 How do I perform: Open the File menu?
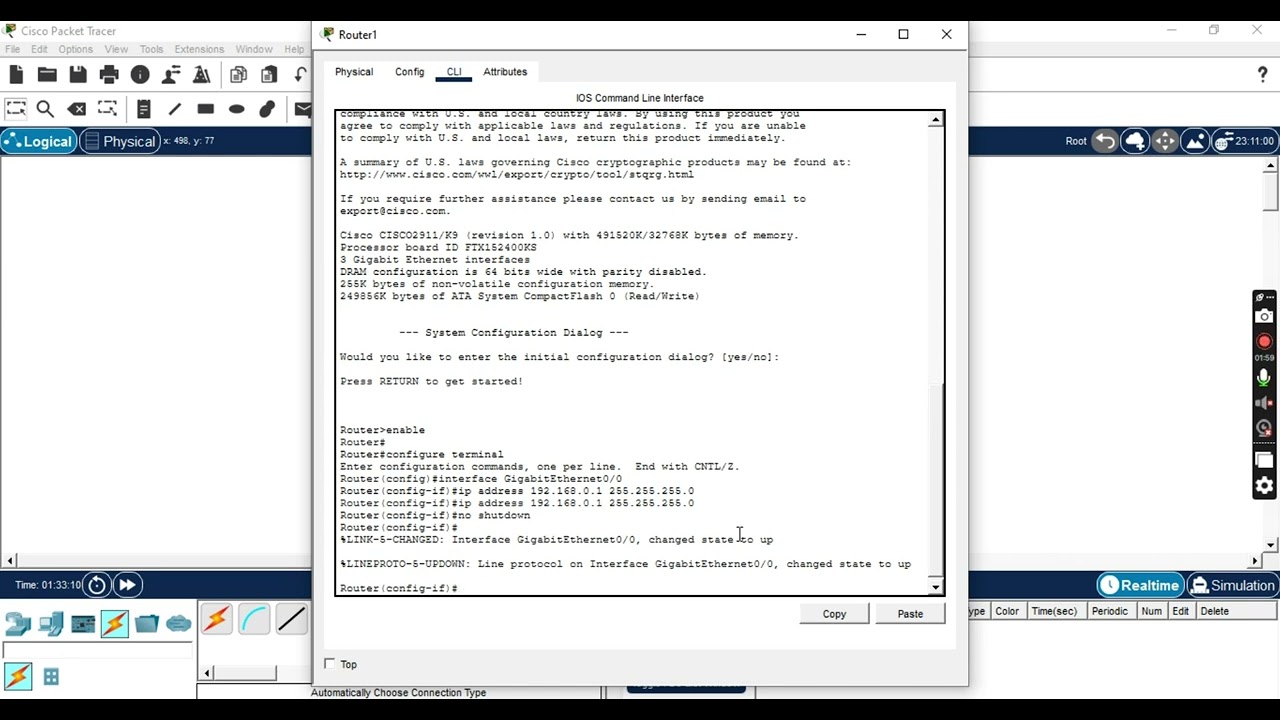pyautogui.click(x=13, y=49)
